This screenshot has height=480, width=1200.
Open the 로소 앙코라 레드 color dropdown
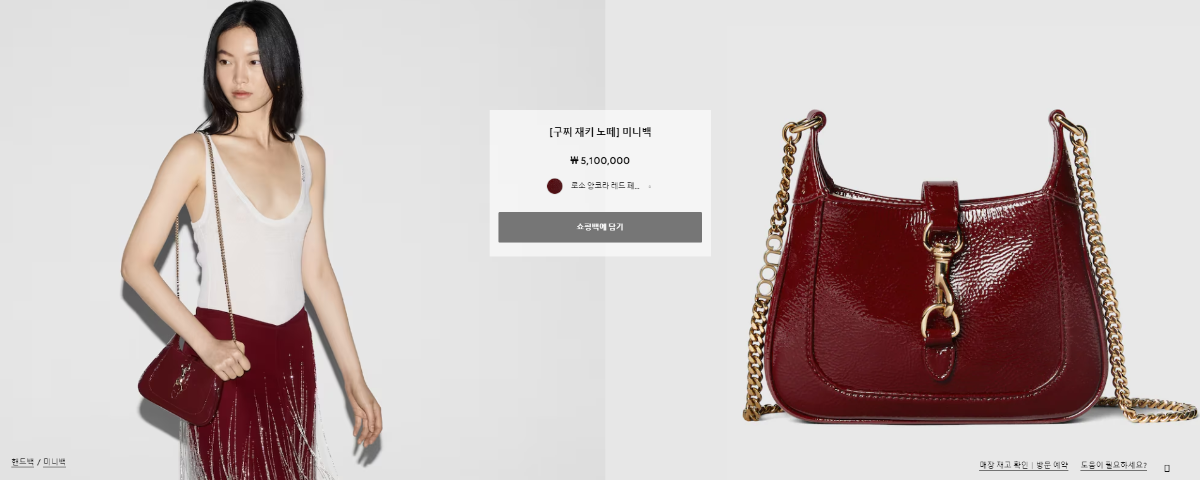pos(600,186)
